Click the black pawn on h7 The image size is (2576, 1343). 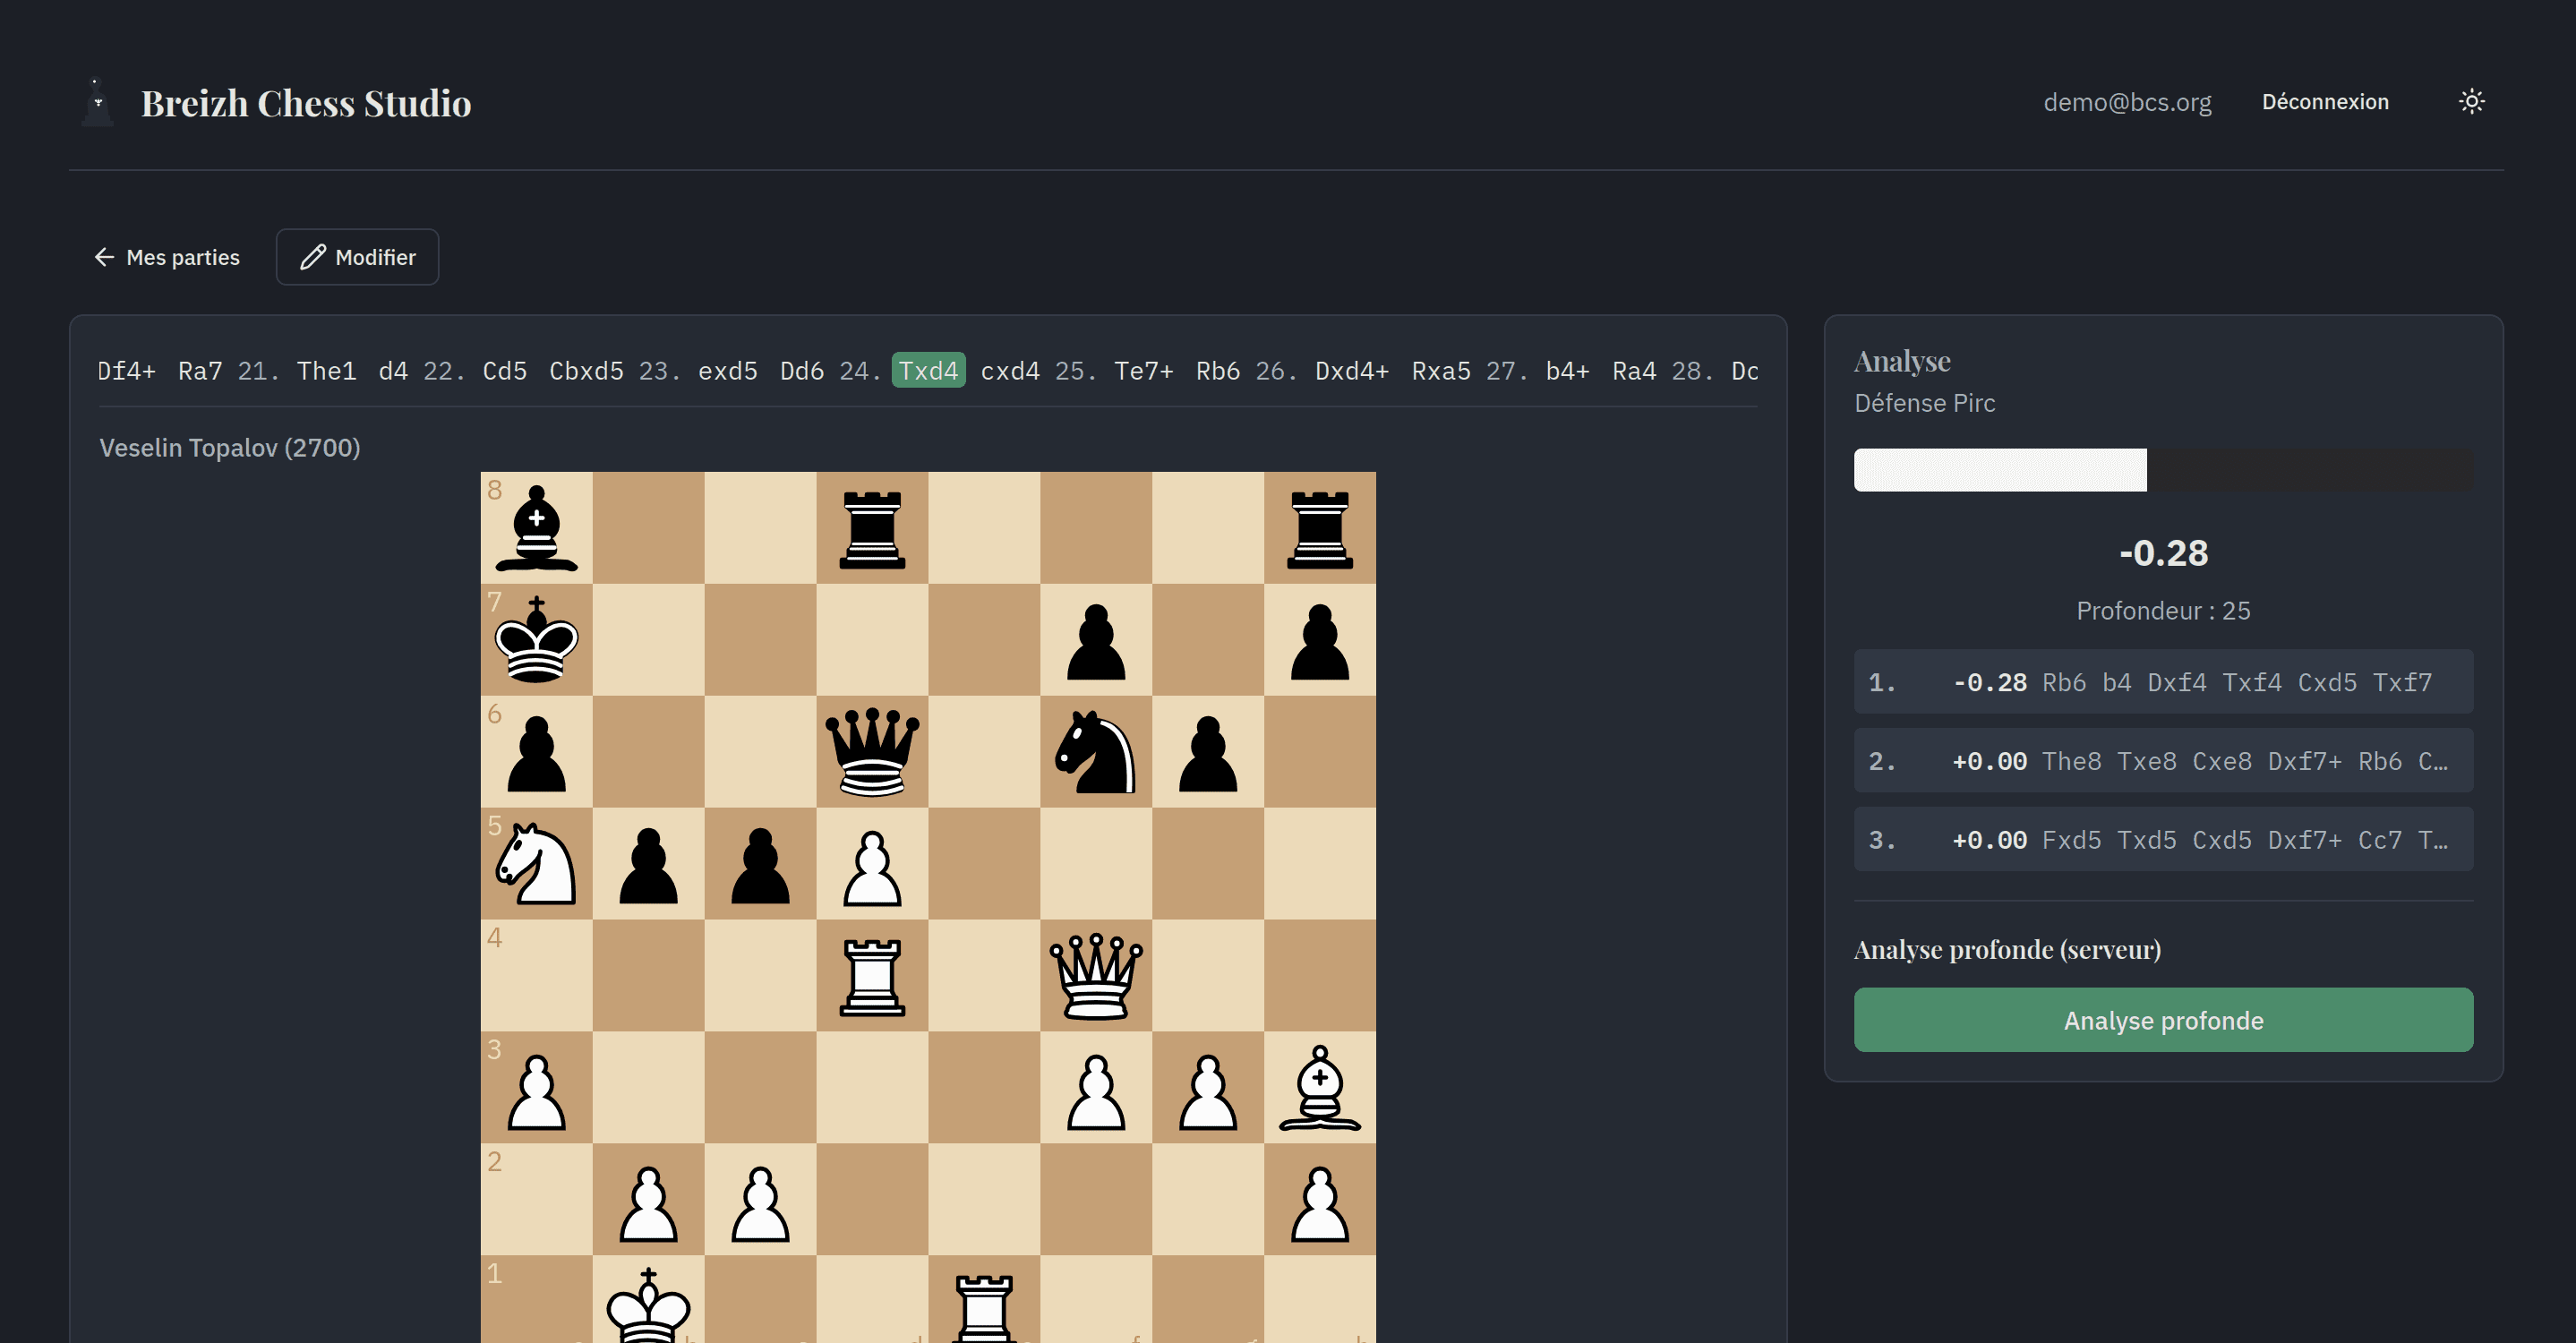coord(1320,640)
